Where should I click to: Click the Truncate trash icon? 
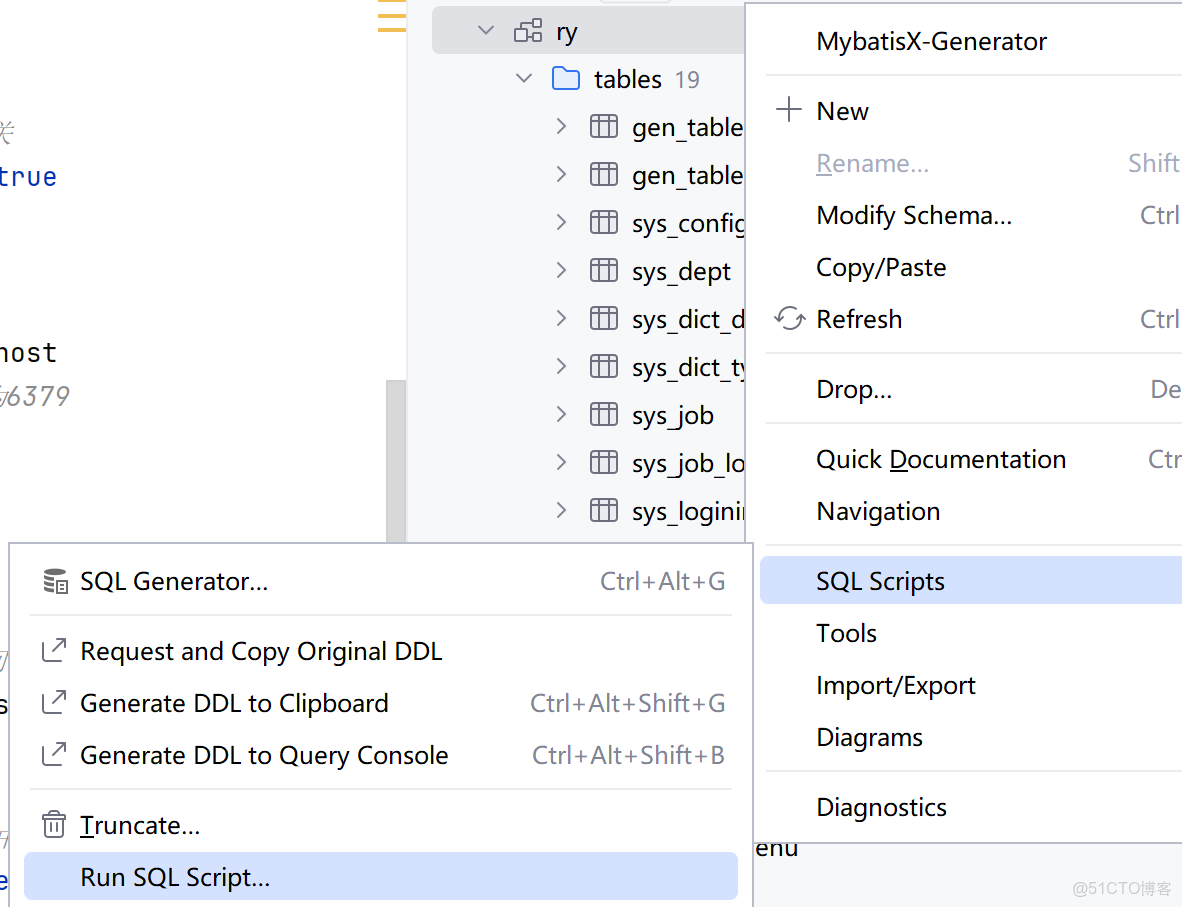[x=53, y=825]
